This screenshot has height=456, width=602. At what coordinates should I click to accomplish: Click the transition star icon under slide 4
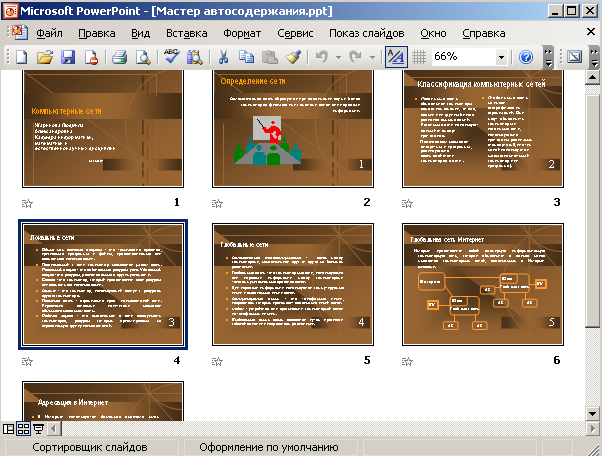(x=27, y=361)
